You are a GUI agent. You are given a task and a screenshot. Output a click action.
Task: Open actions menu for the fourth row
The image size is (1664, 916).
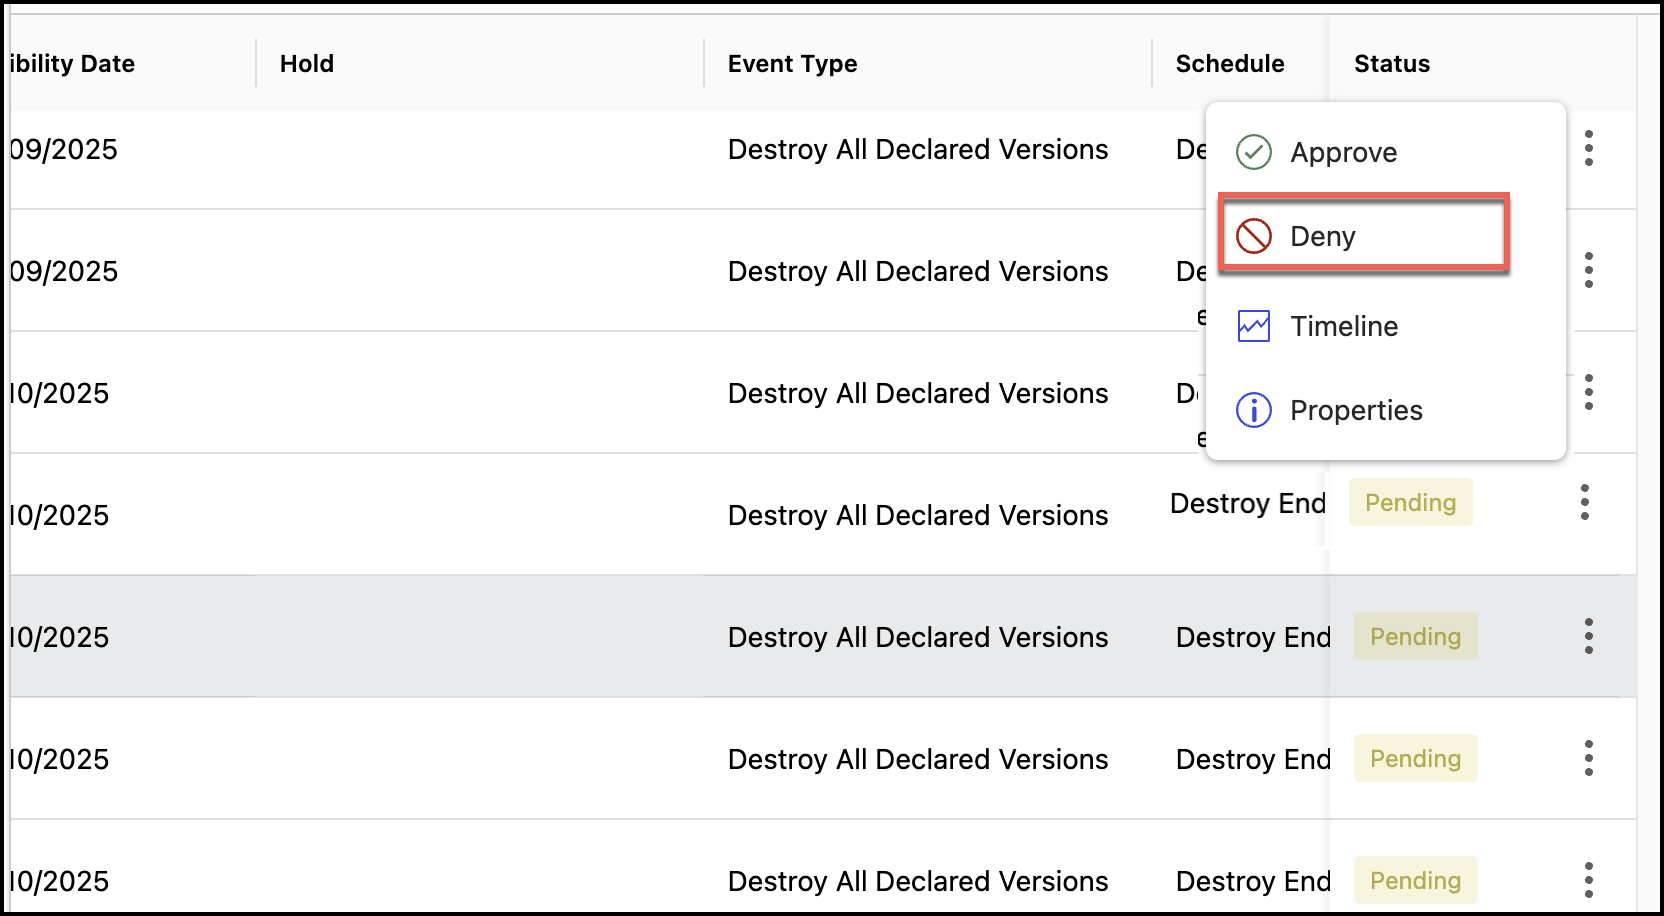(x=1584, y=502)
